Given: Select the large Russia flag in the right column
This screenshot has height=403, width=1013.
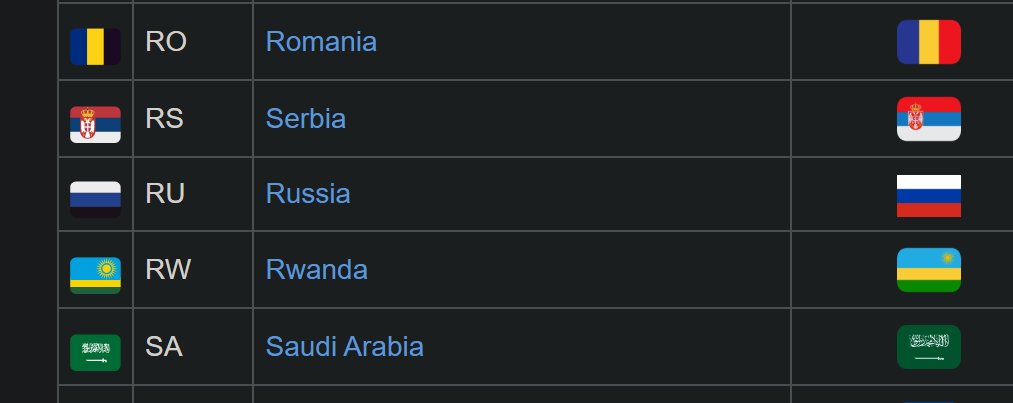Looking at the screenshot, I should pos(928,195).
